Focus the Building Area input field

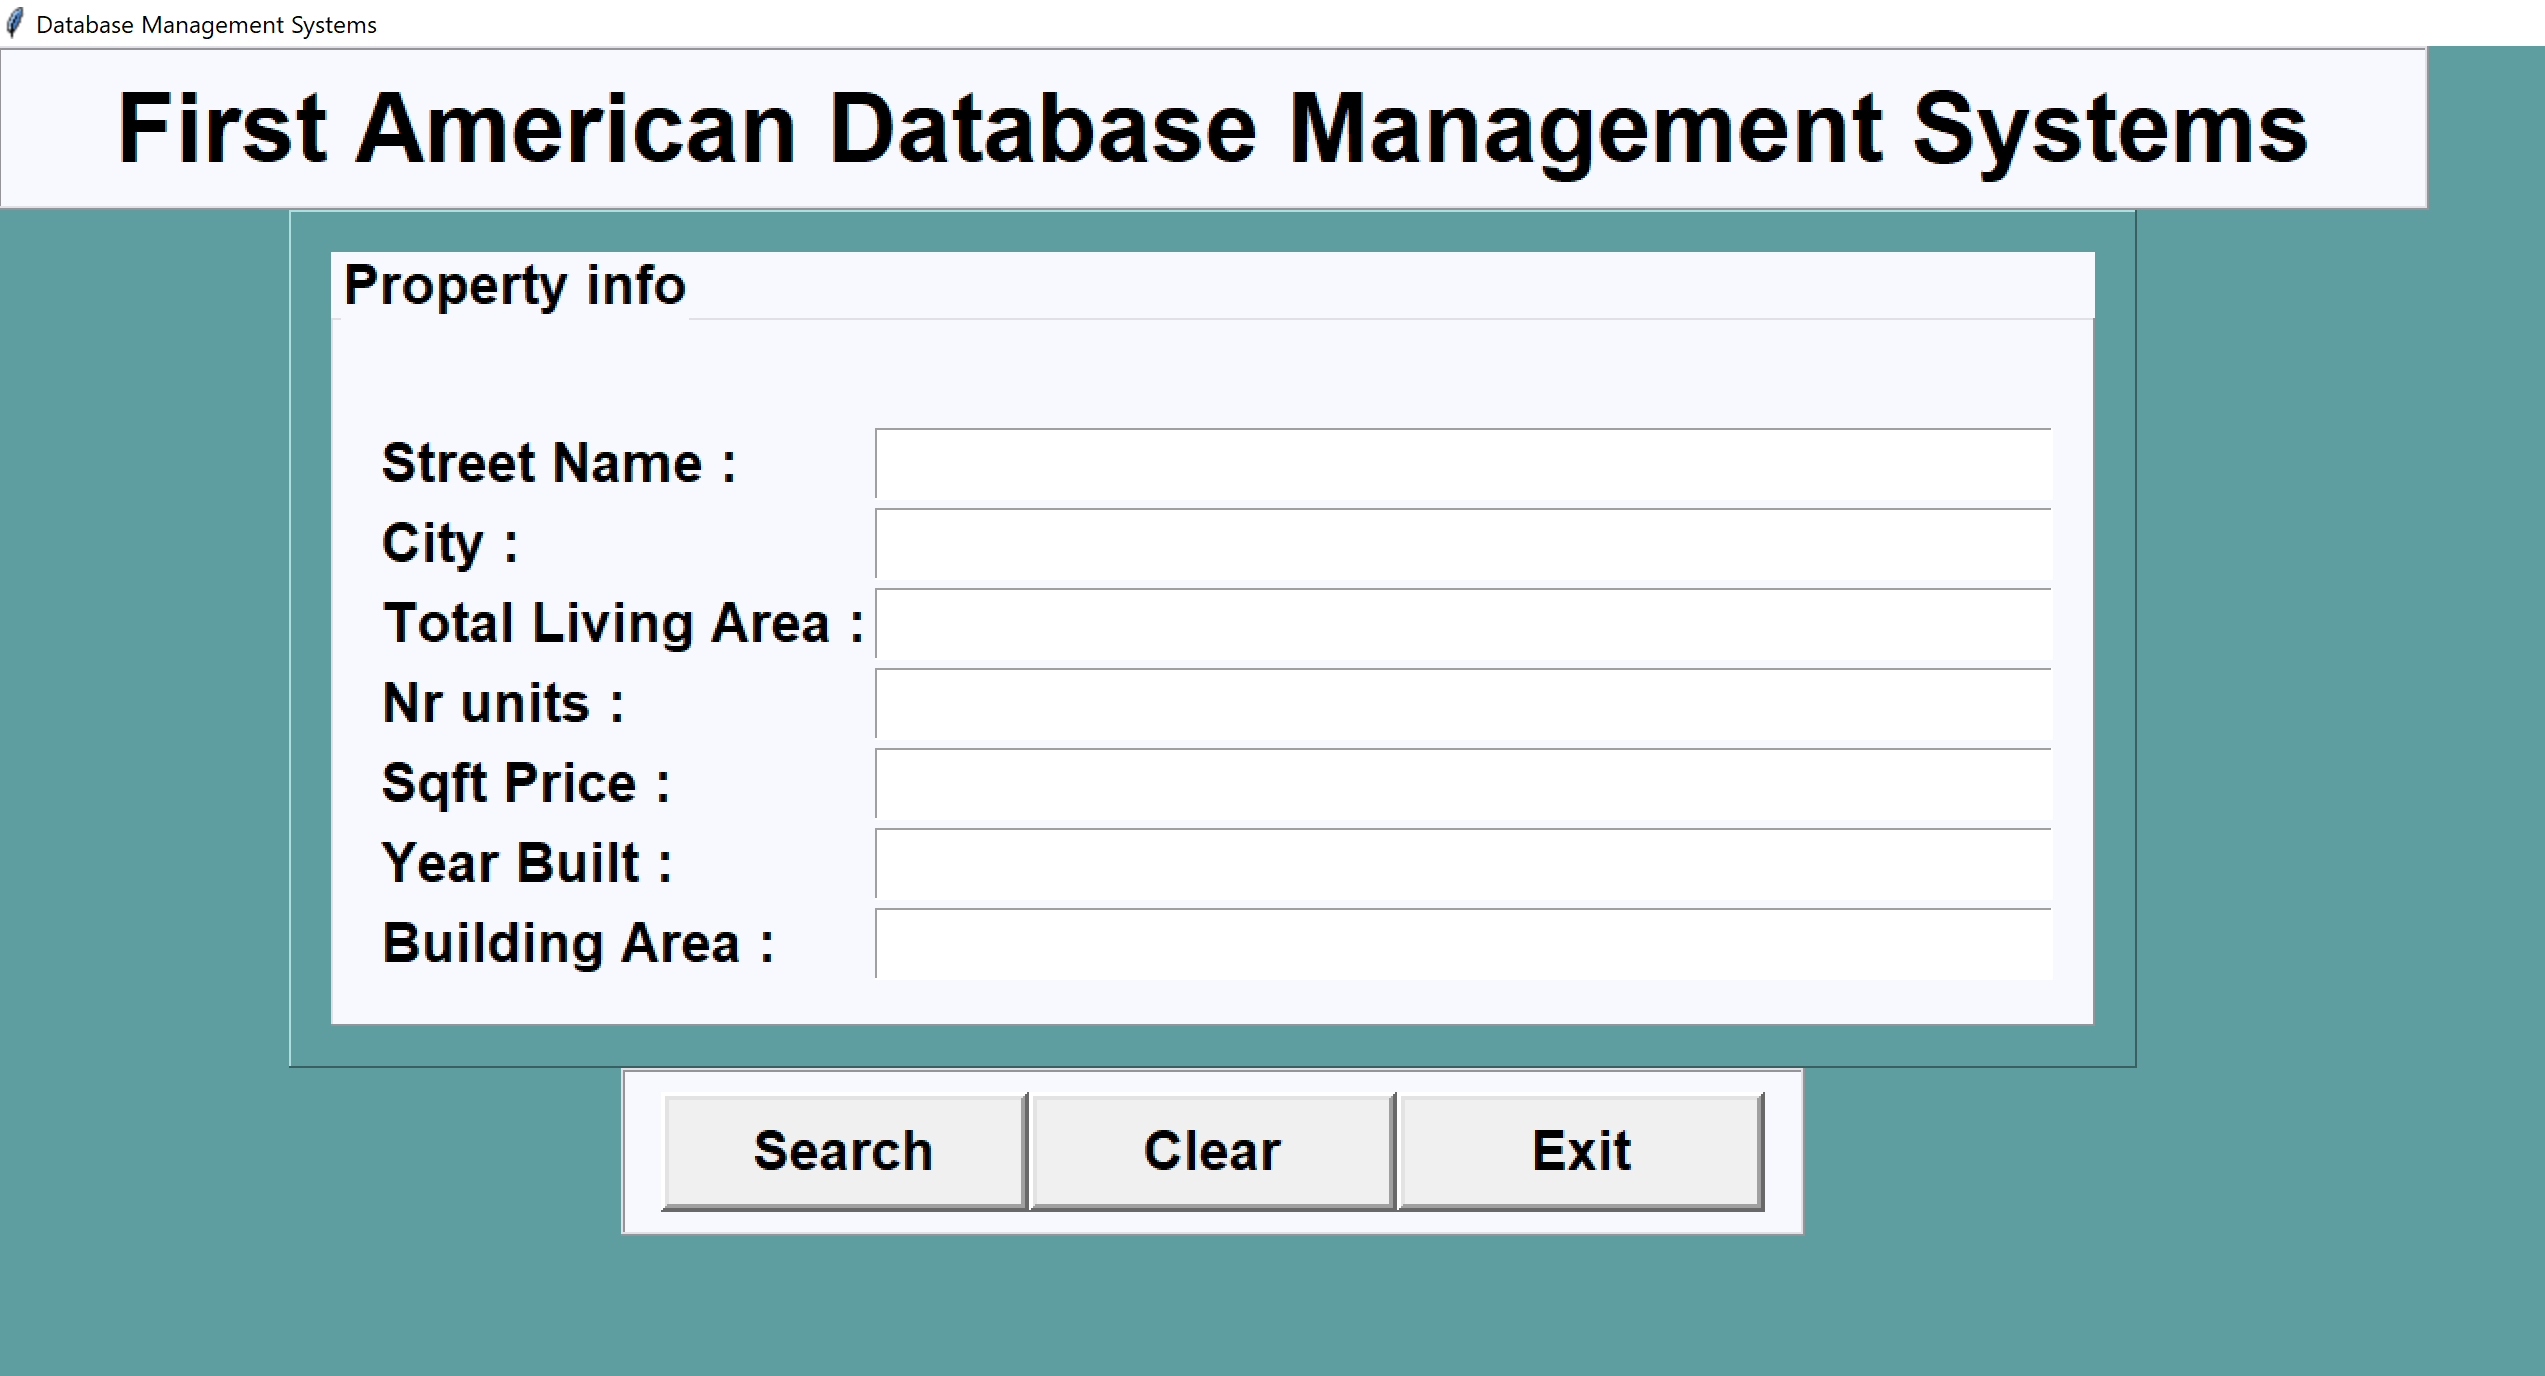(x=1464, y=944)
